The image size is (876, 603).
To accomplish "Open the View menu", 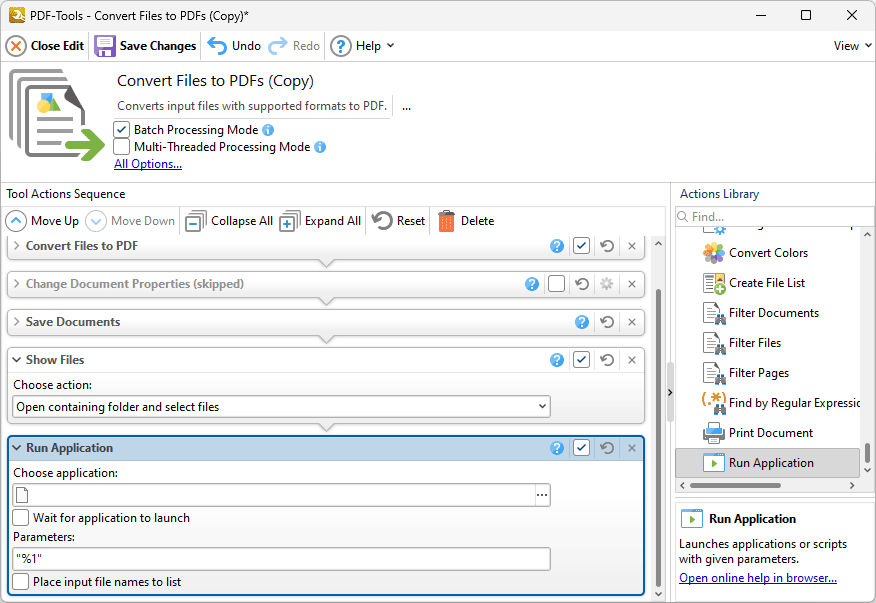I will pos(852,46).
